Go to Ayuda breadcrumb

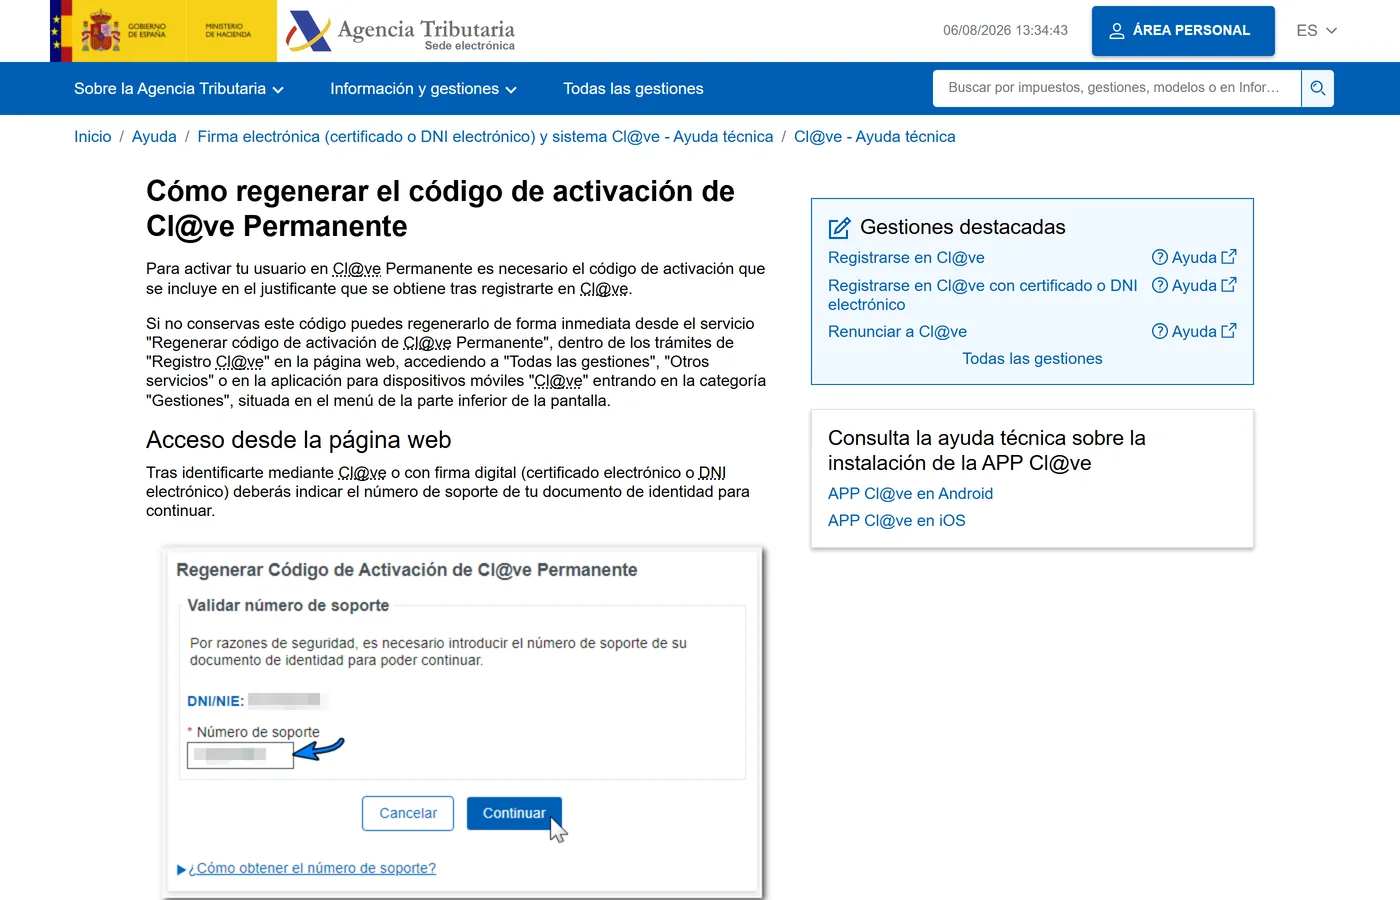tap(154, 137)
